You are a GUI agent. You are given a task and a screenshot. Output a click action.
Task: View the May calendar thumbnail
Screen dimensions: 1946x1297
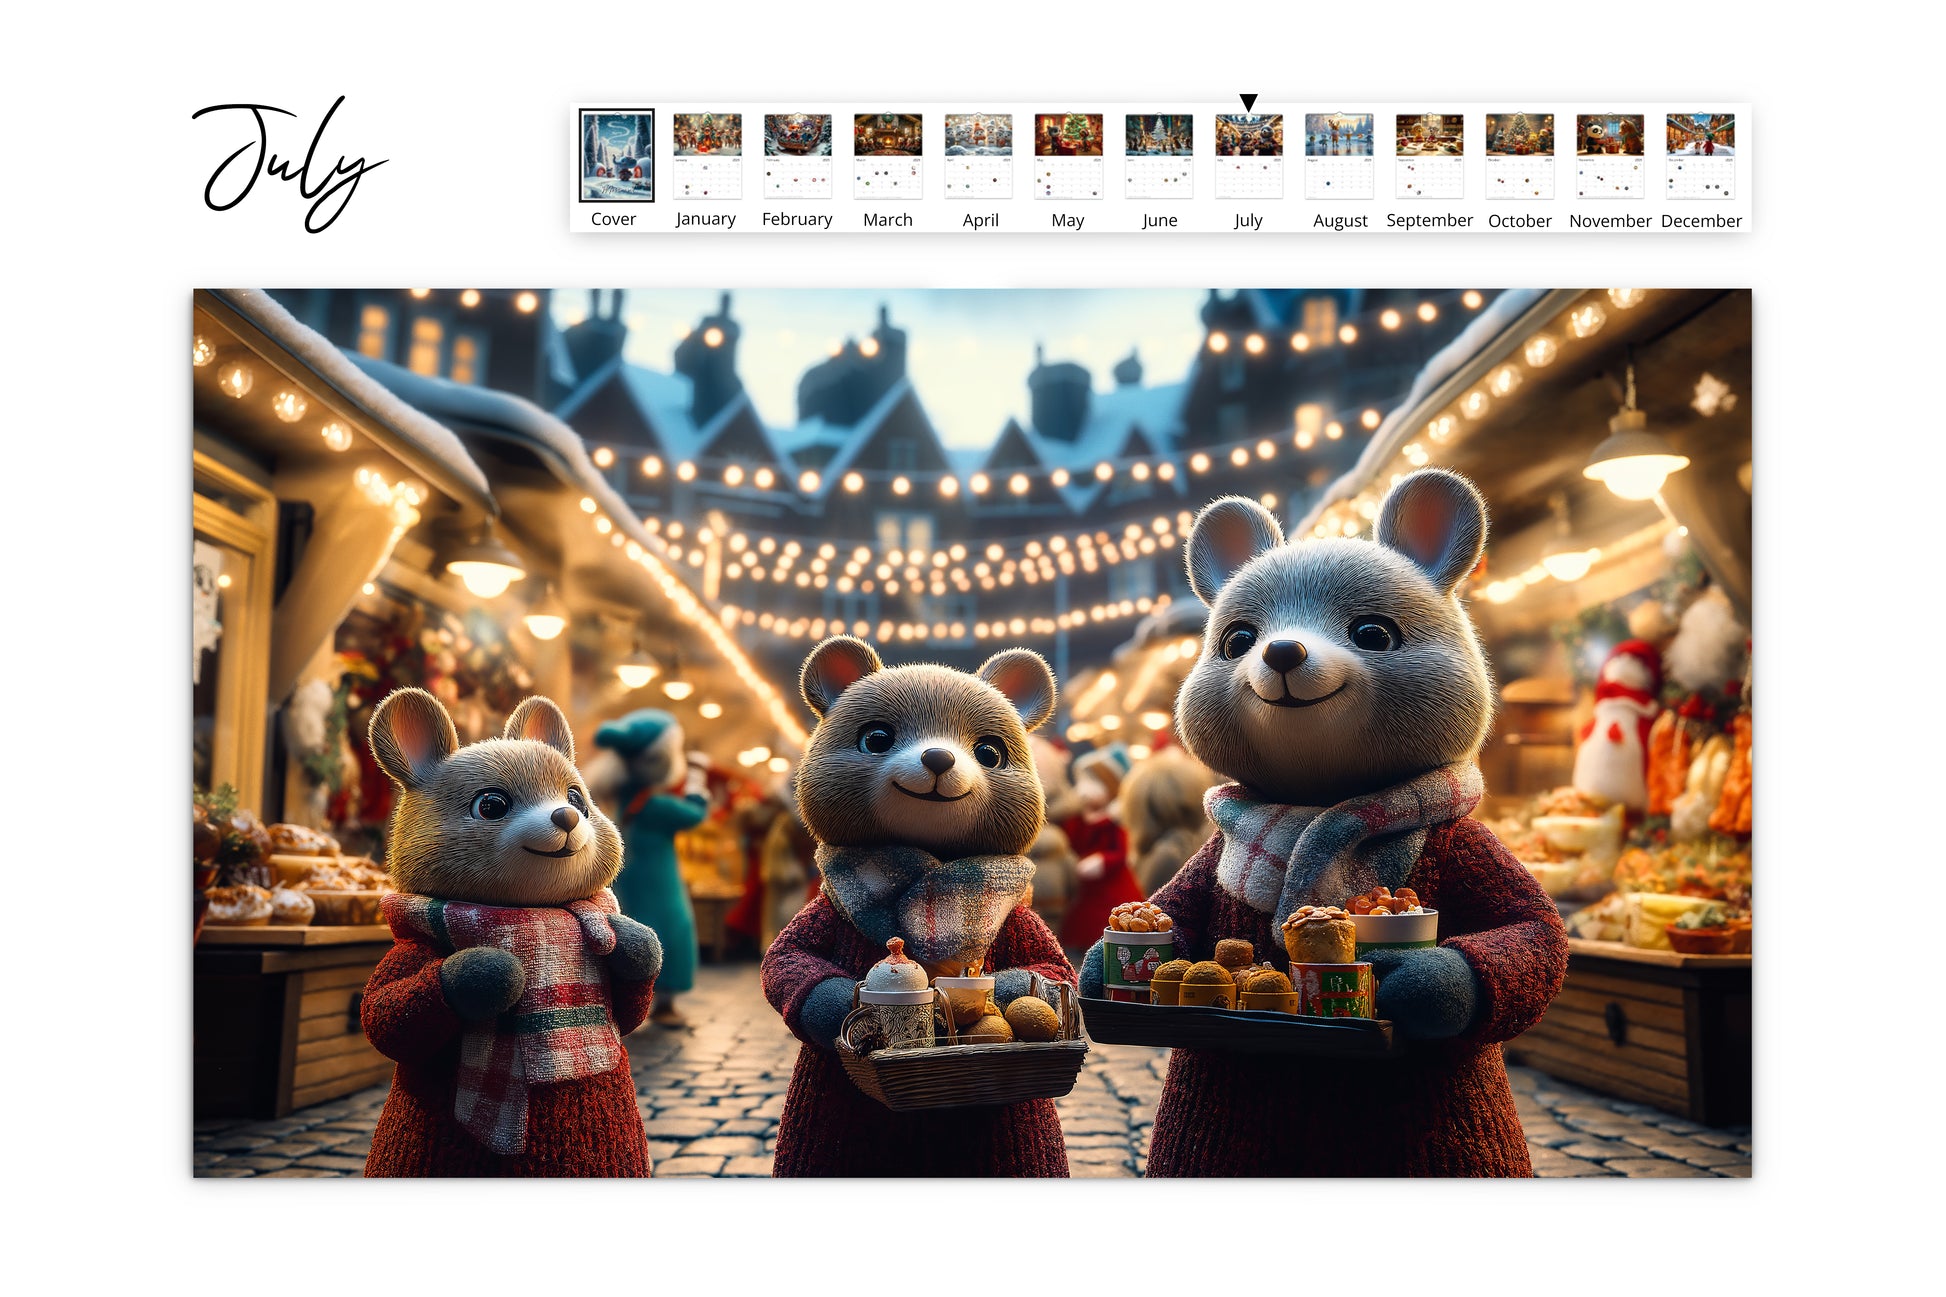tap(1068, 156)
